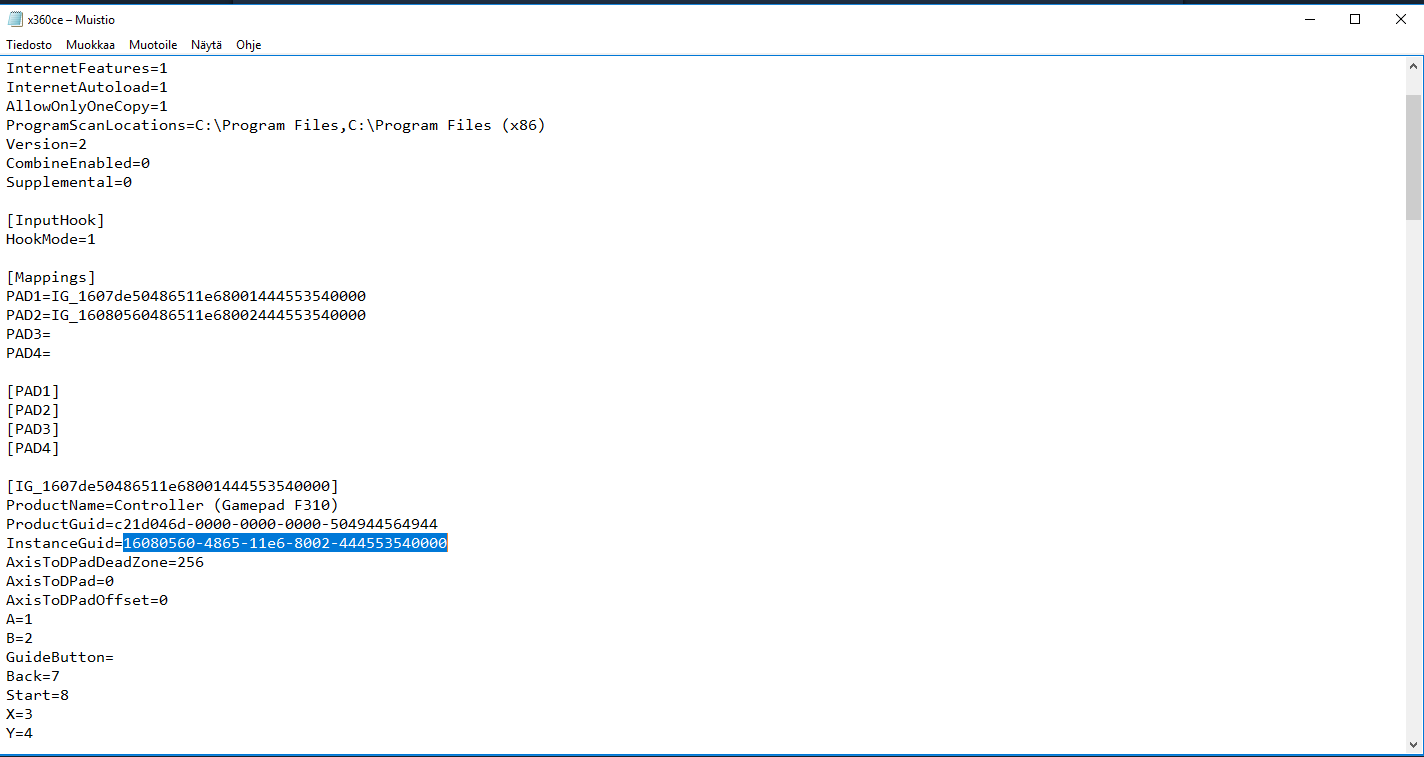
Task: Click the line "Version=2"
Action: coord(47,144)
